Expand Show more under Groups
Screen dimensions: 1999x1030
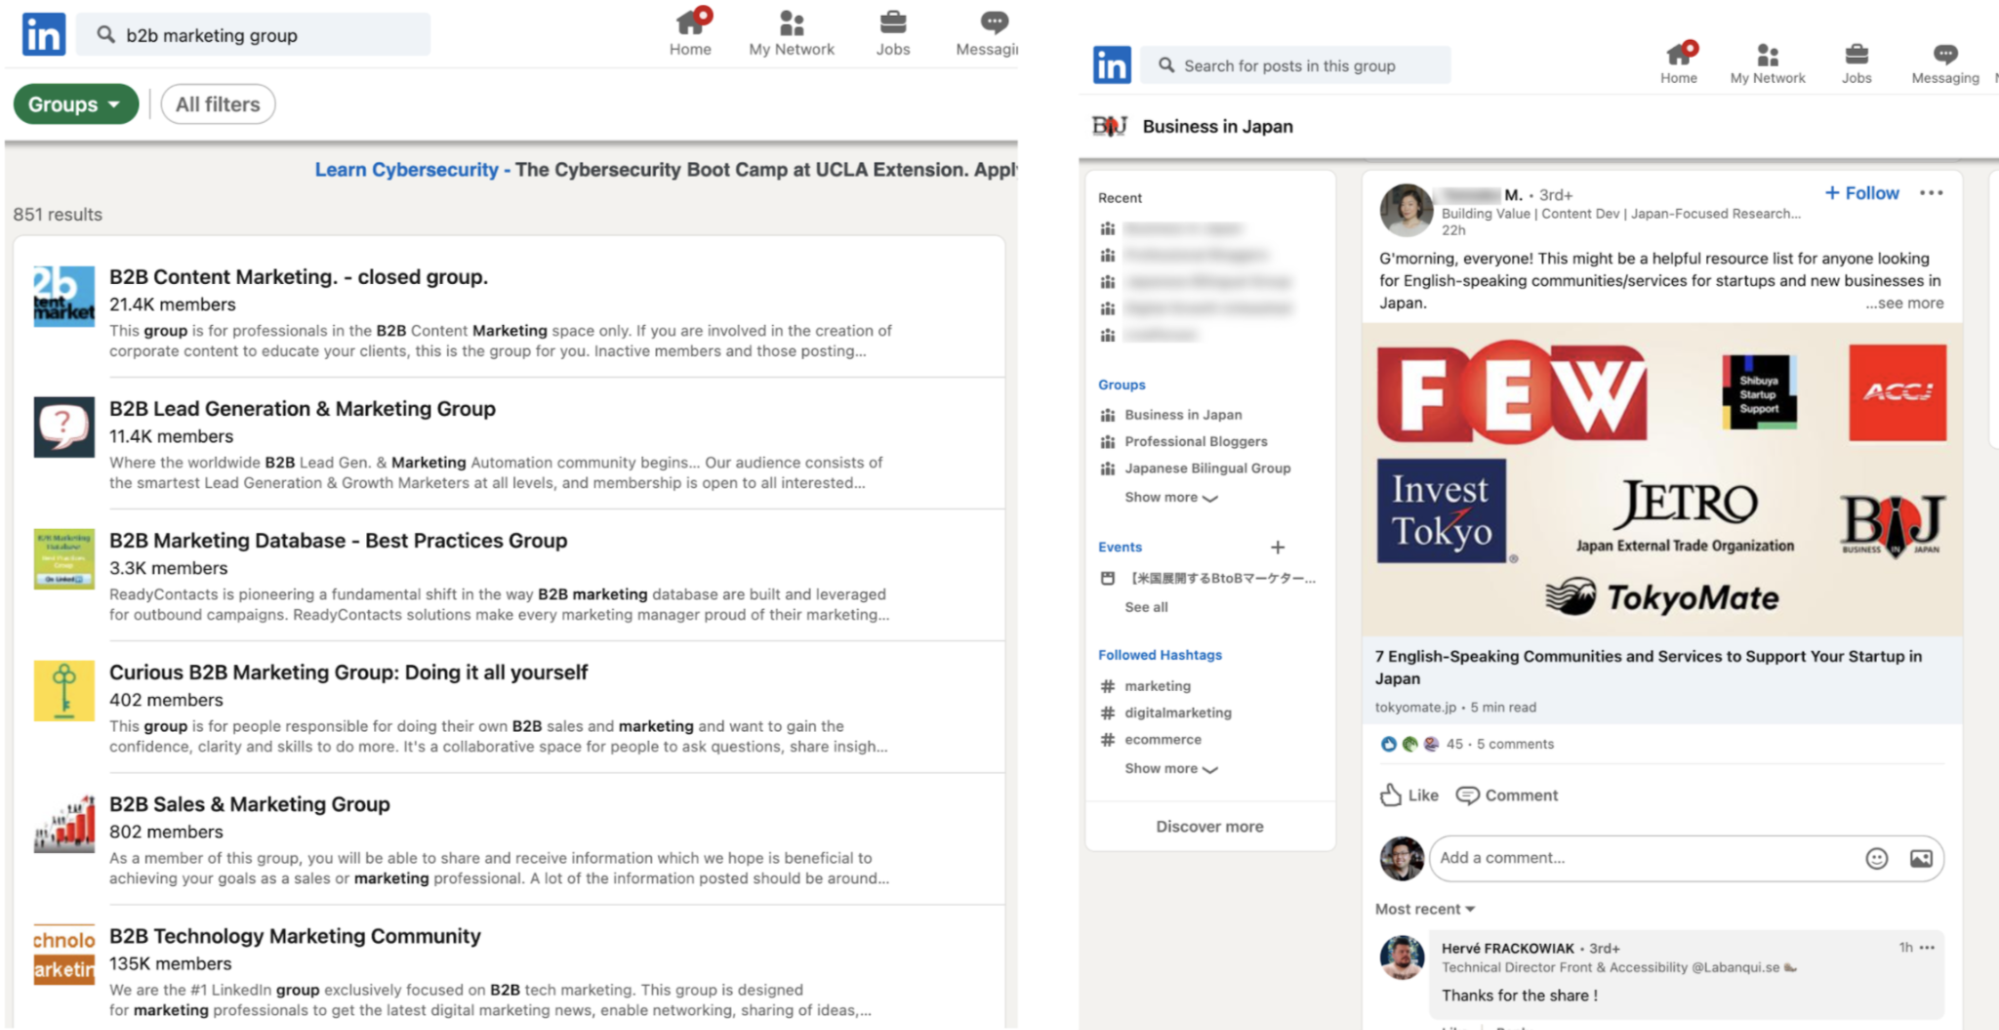pos(1170,497)
